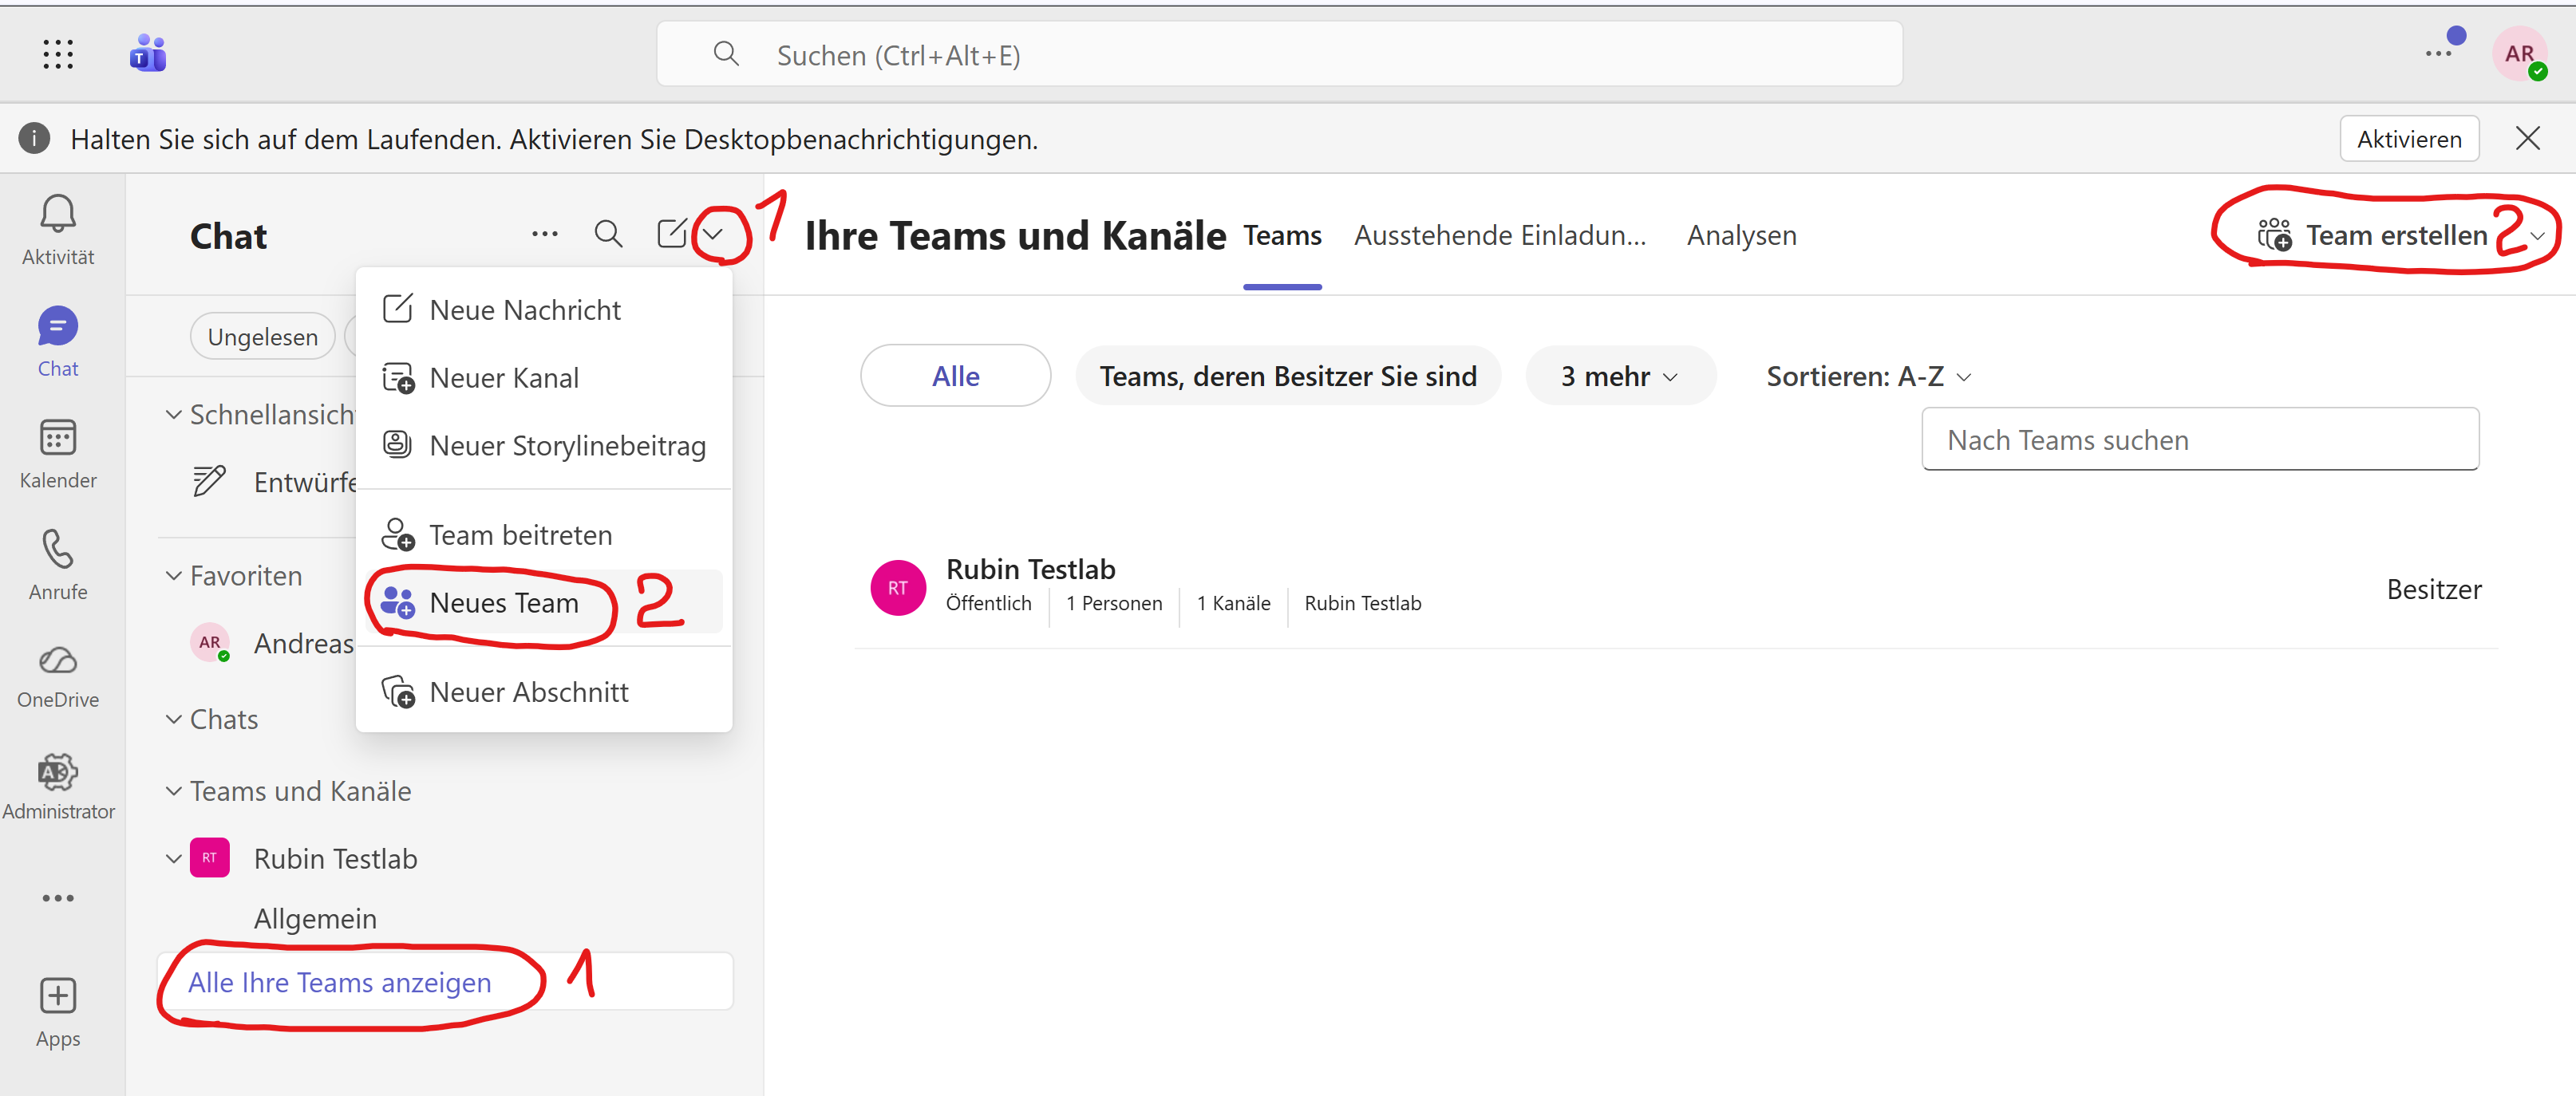Collapse the Teams und Kanäle section
The height and width of the screenshot is (1096, 2576).
click(173, 790)
